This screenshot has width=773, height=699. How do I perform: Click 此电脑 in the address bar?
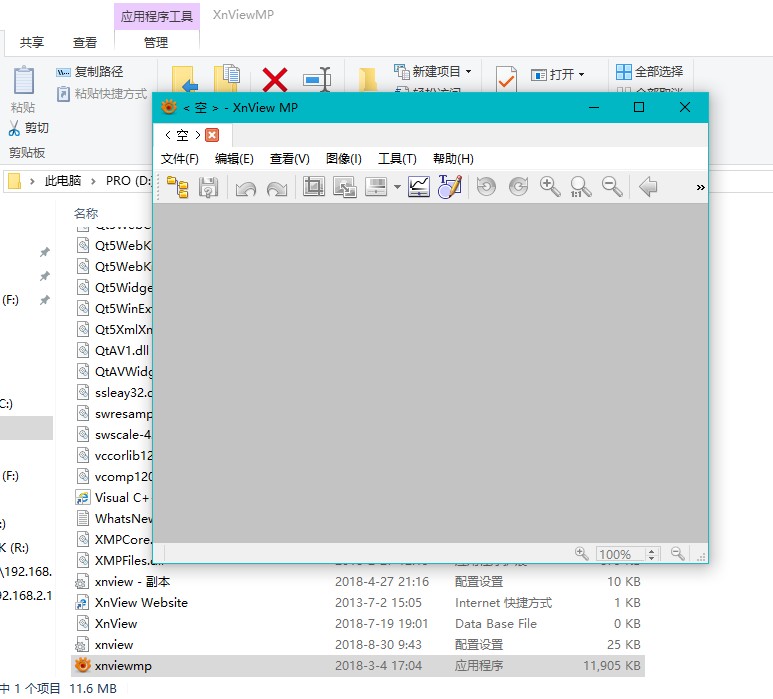[x=63, y=181]
